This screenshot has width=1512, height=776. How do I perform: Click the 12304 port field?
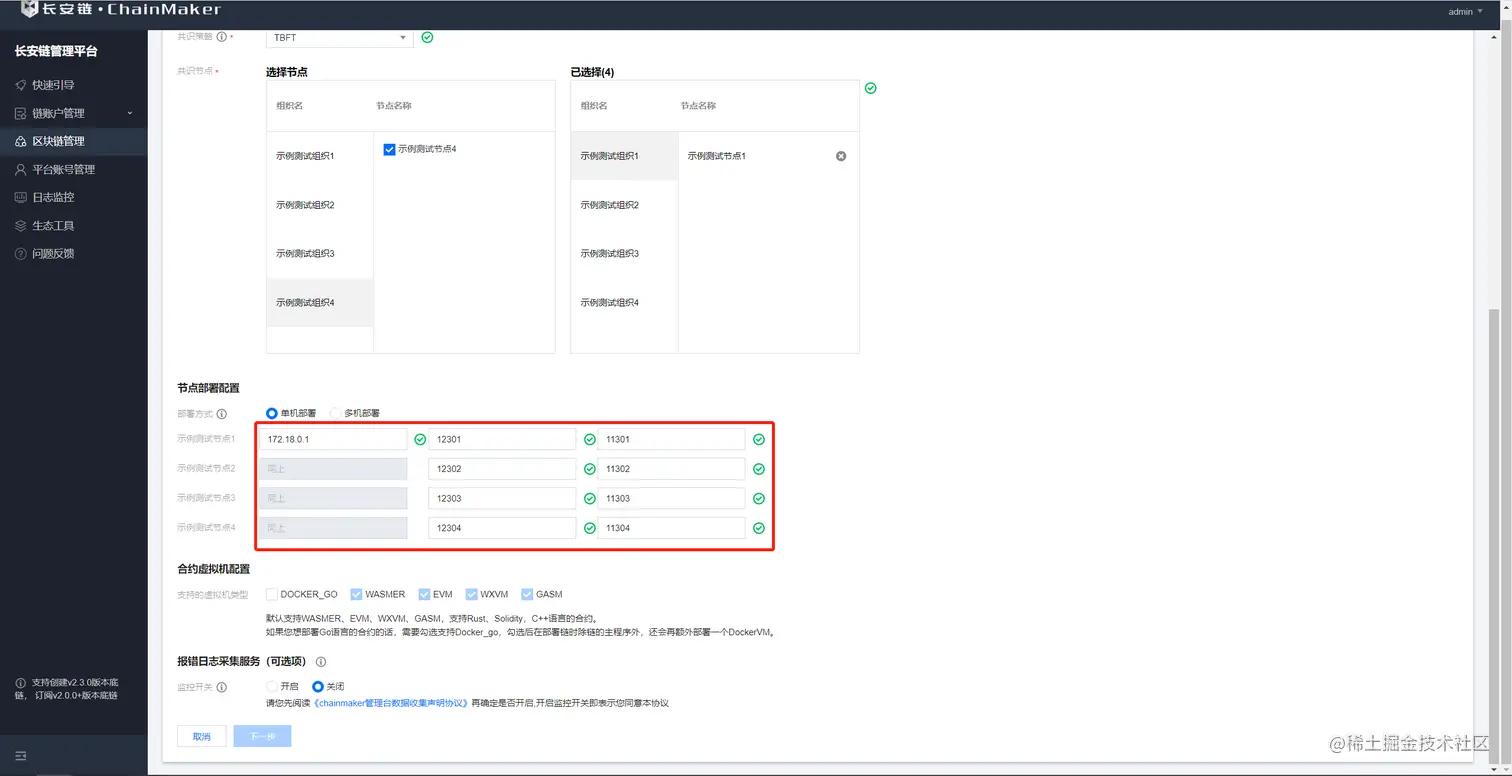click(x=502, y=528)
